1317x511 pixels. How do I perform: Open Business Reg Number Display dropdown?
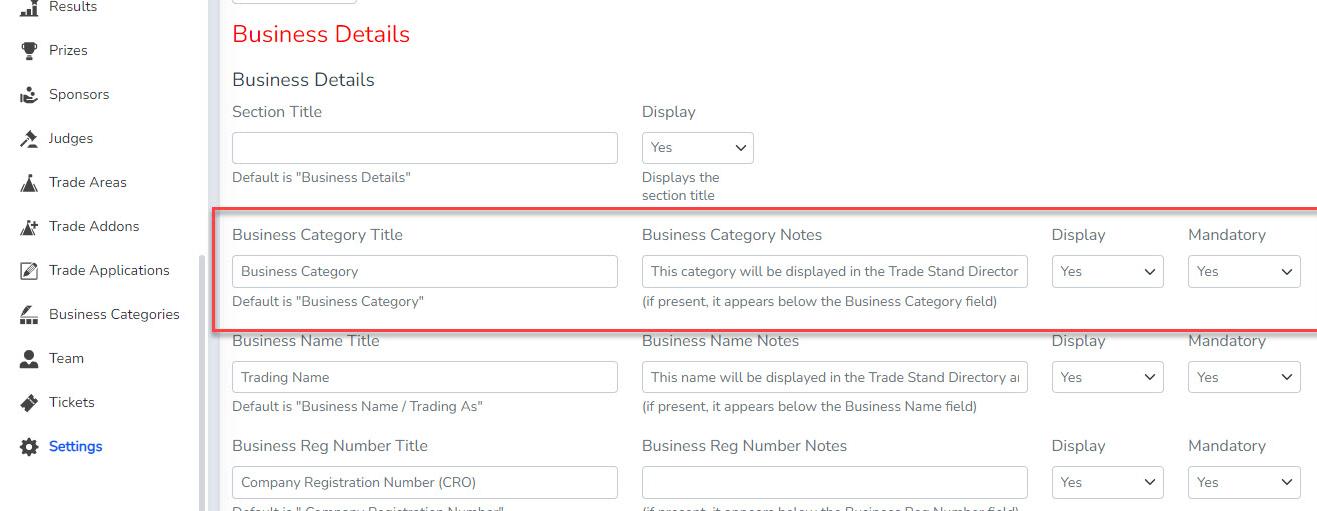(x=1107, y=482)
